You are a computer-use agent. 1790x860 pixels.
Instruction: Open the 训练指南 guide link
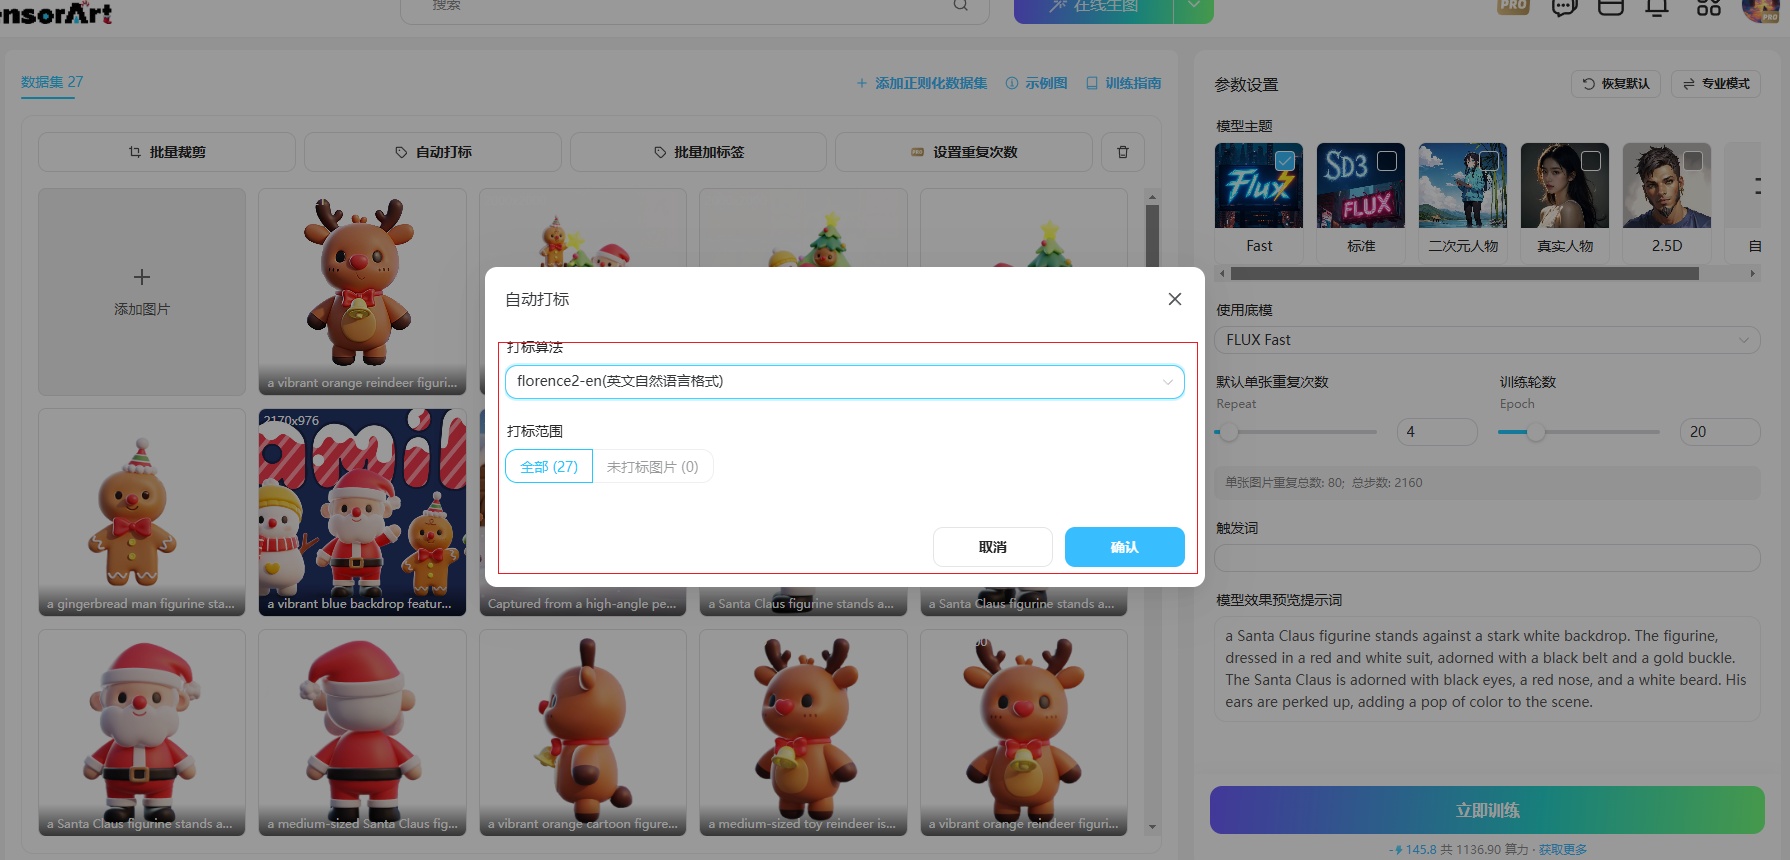click(x=1123, y=83)
